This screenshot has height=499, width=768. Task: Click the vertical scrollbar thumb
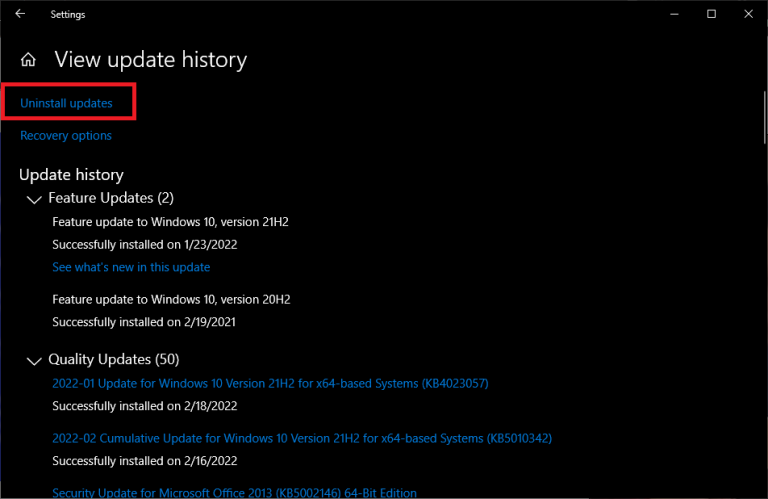[x=764, y=118]
